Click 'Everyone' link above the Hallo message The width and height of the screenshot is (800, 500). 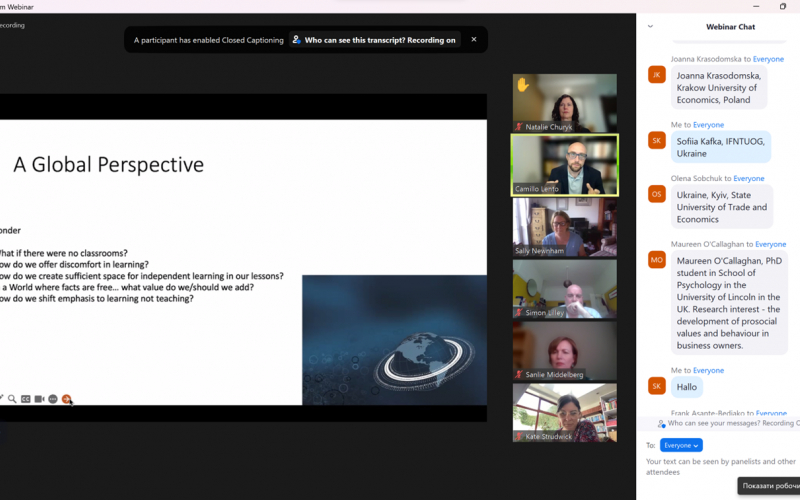pyautogui.click(x=708, y=370)
